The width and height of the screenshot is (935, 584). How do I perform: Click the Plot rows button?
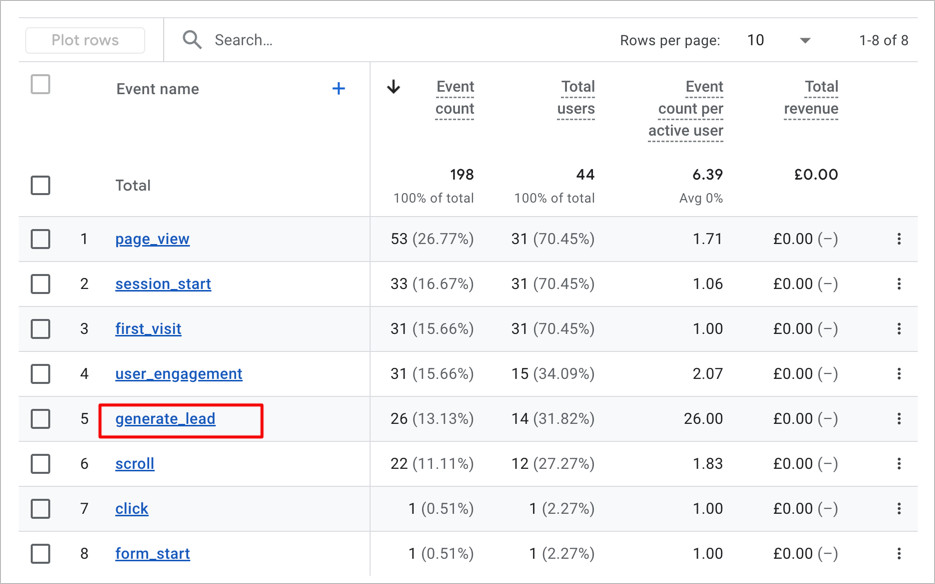(84, 40)
